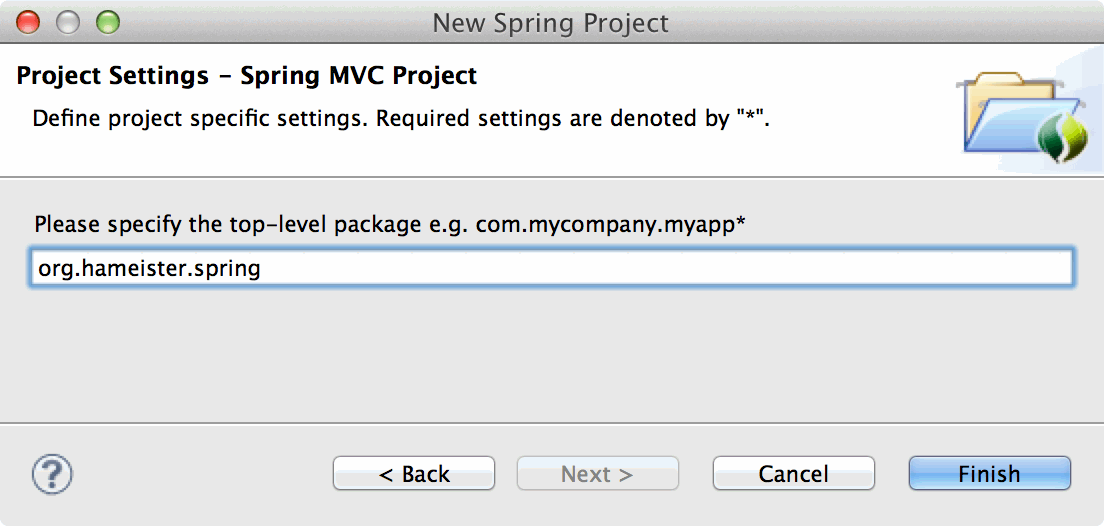Viewport: 1104px width, 526px height.
Task: Click the greyed-out 'Next >' button
Action: click(x=597, y=474)
